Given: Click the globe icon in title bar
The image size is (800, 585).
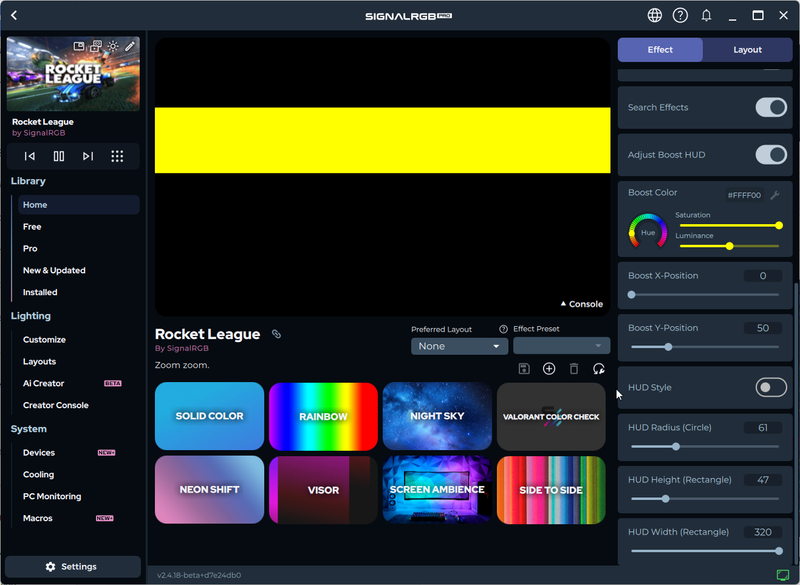Looking at the screenshot, I should [654, 15].
